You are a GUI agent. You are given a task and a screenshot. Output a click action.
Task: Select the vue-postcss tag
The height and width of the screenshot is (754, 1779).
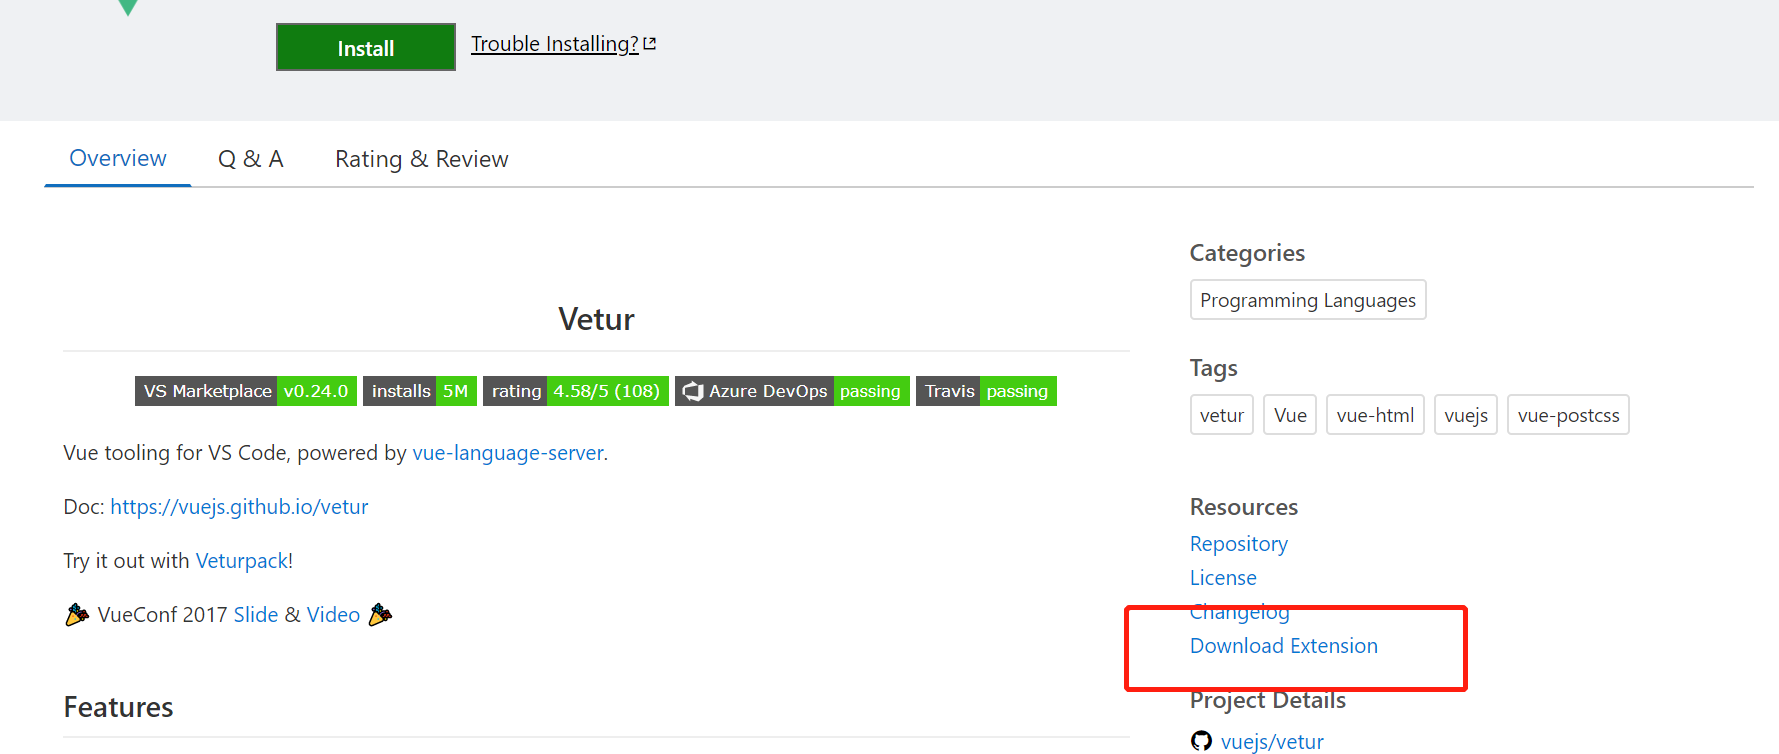[x=1568, y=415]
